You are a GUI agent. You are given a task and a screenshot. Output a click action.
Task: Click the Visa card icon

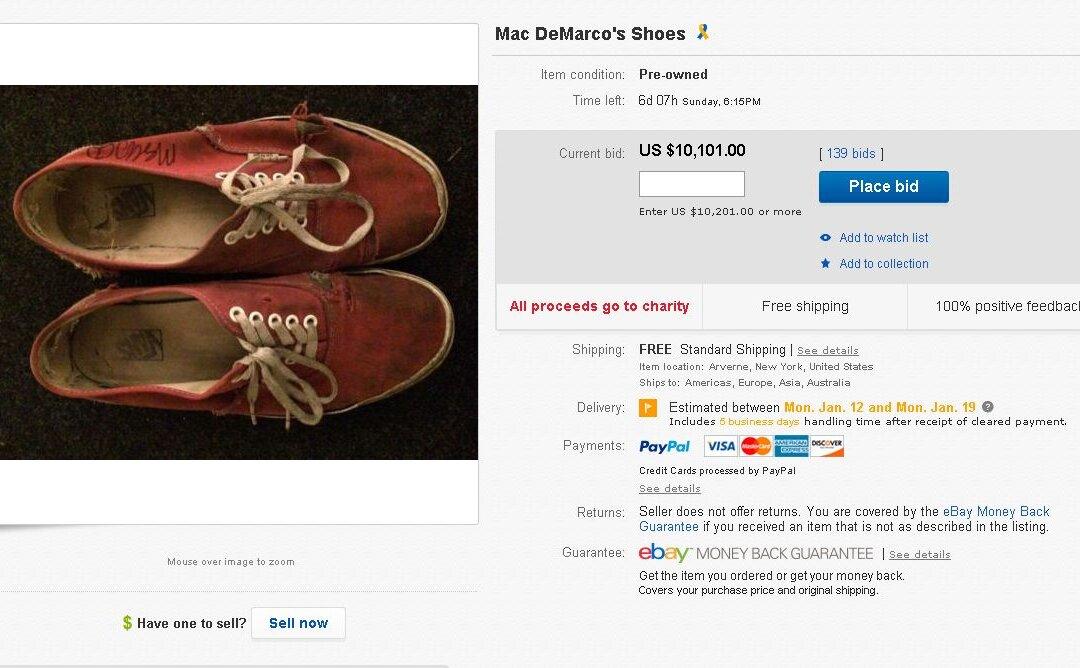pyautogui.click(x=719, y=446)
